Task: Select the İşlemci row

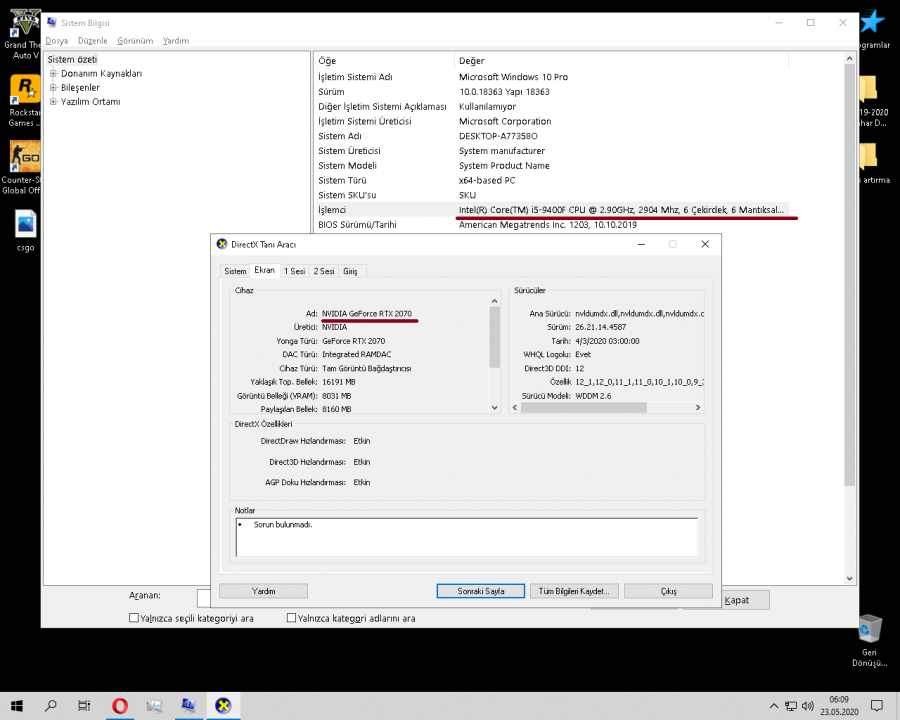Action: 551,210
